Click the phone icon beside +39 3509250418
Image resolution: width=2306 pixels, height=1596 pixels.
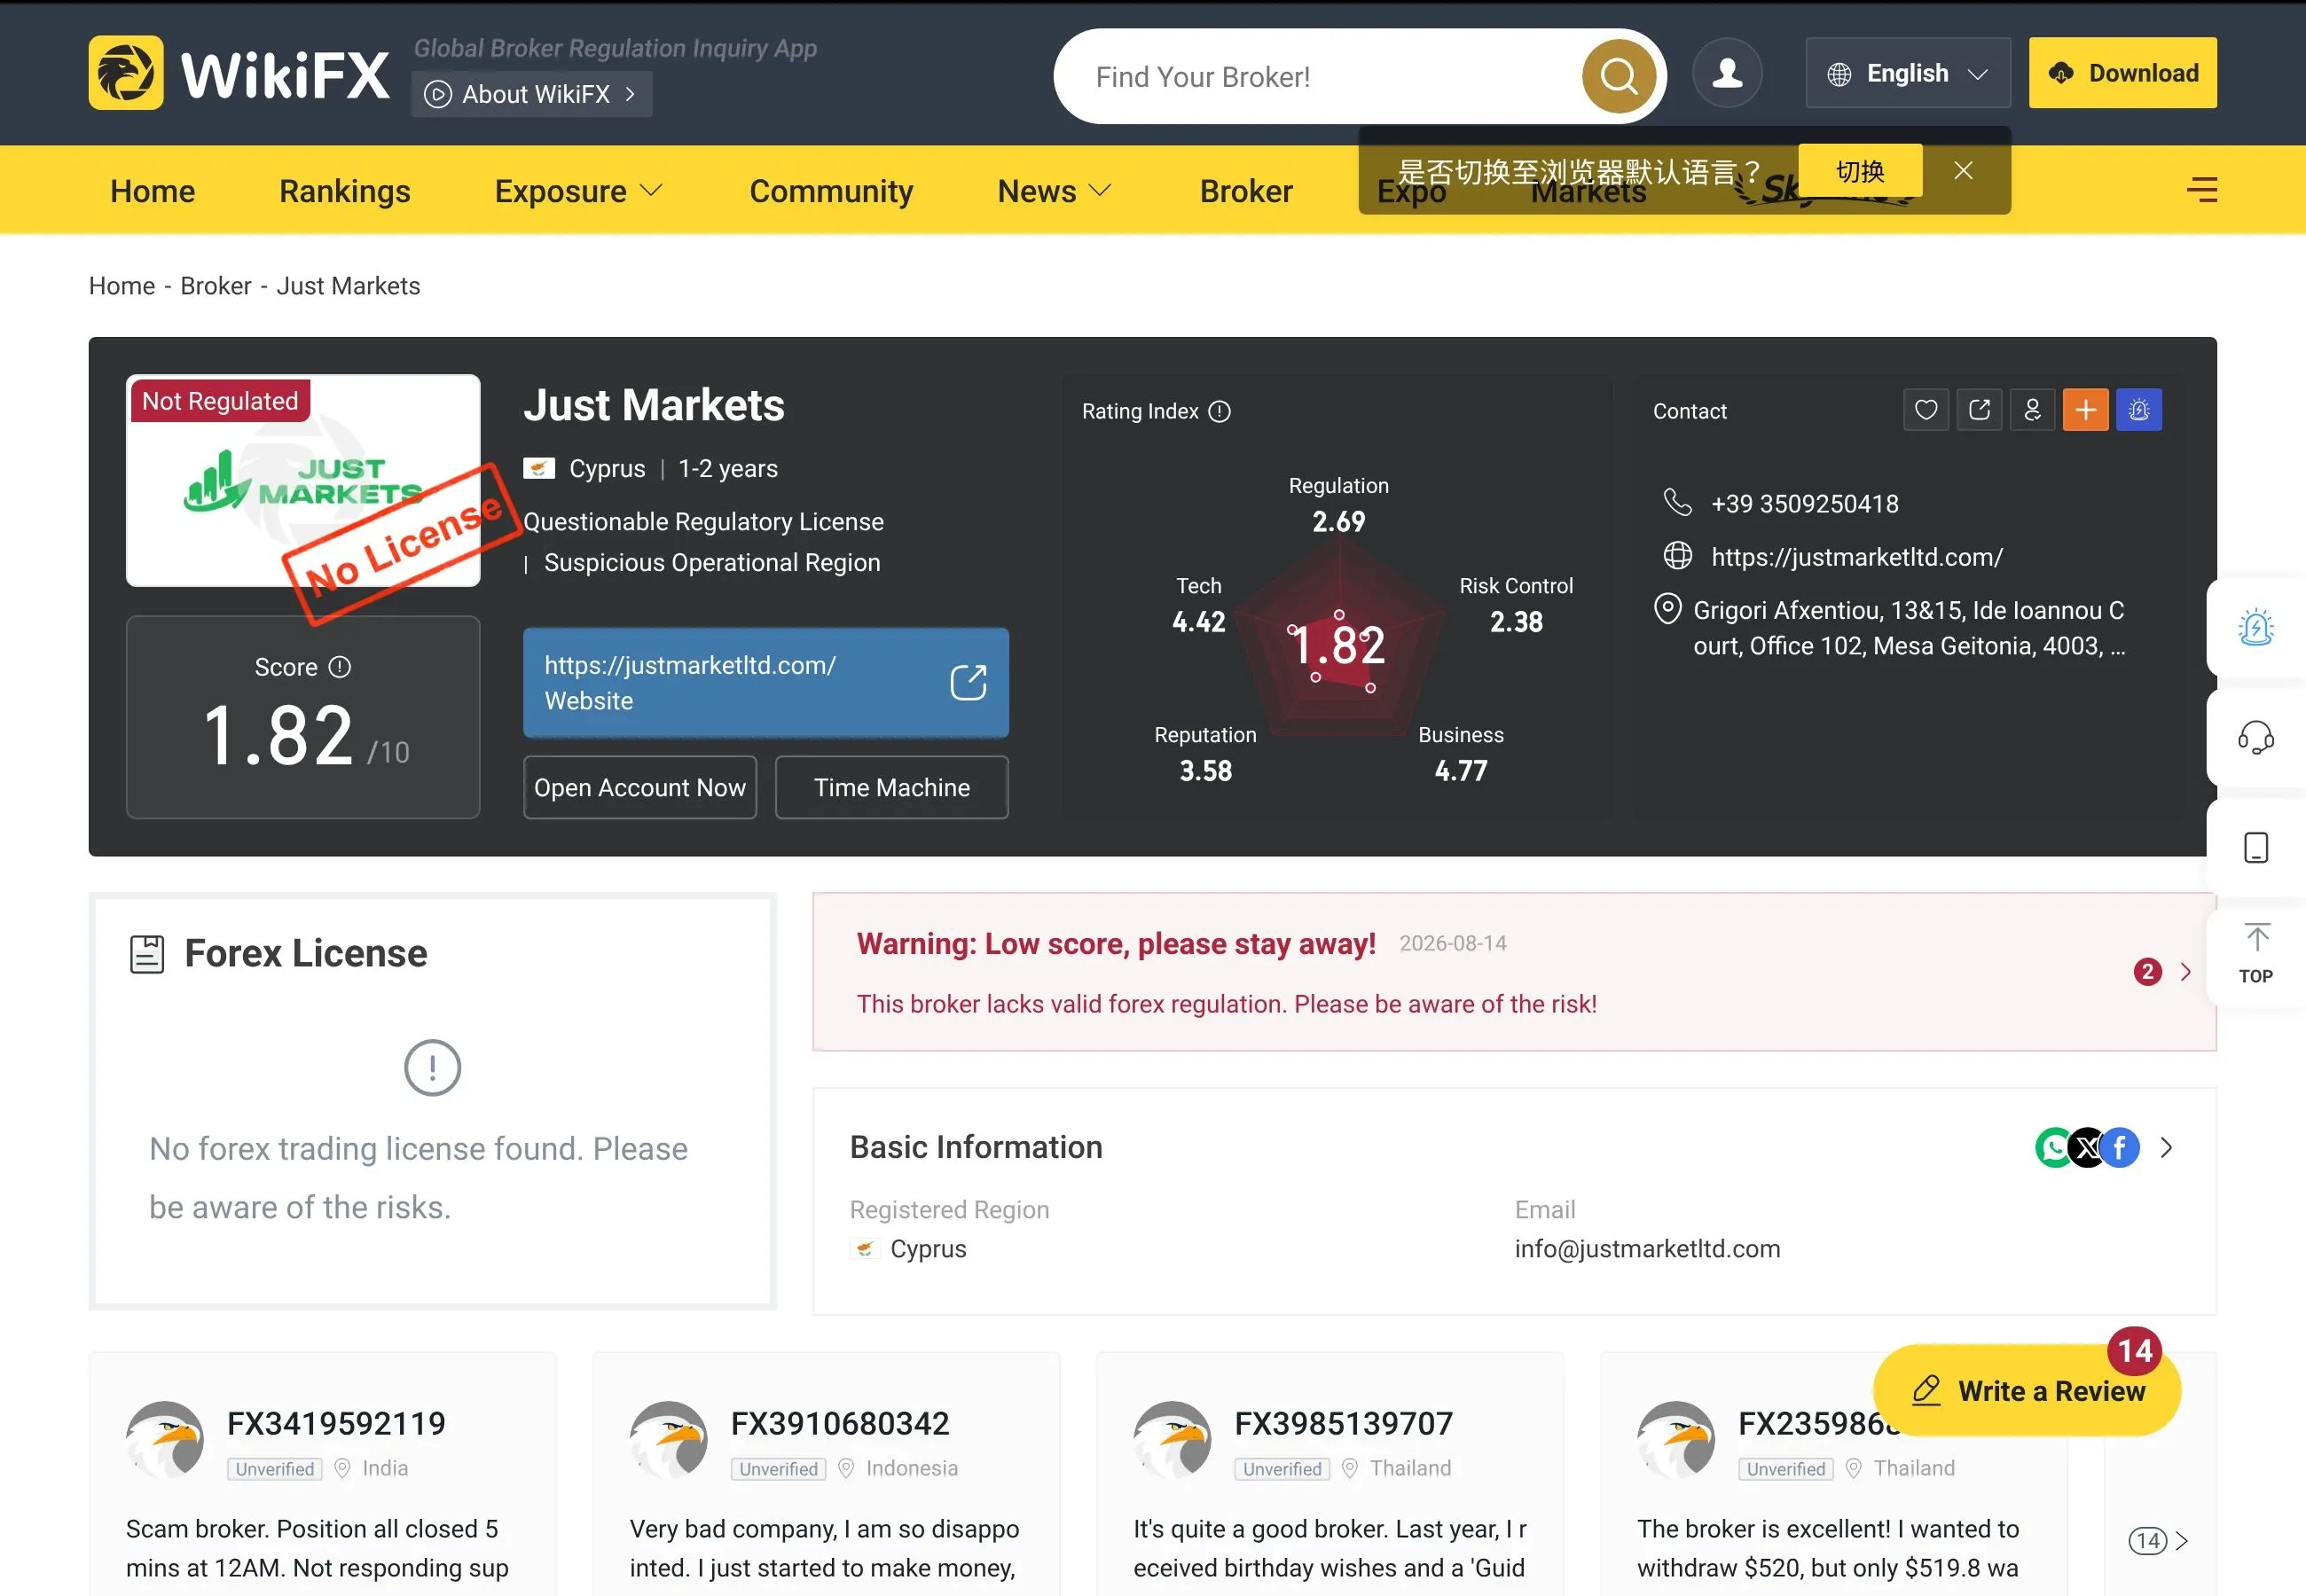(1677, 502)
